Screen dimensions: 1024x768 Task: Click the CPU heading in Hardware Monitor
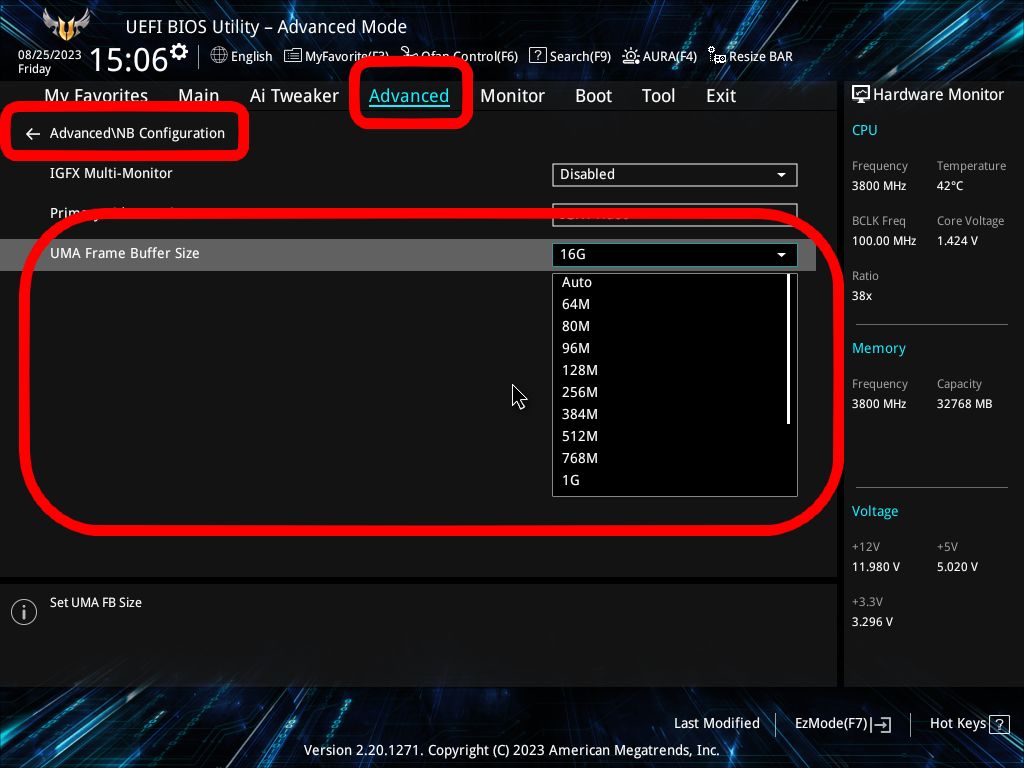(864, 130)
